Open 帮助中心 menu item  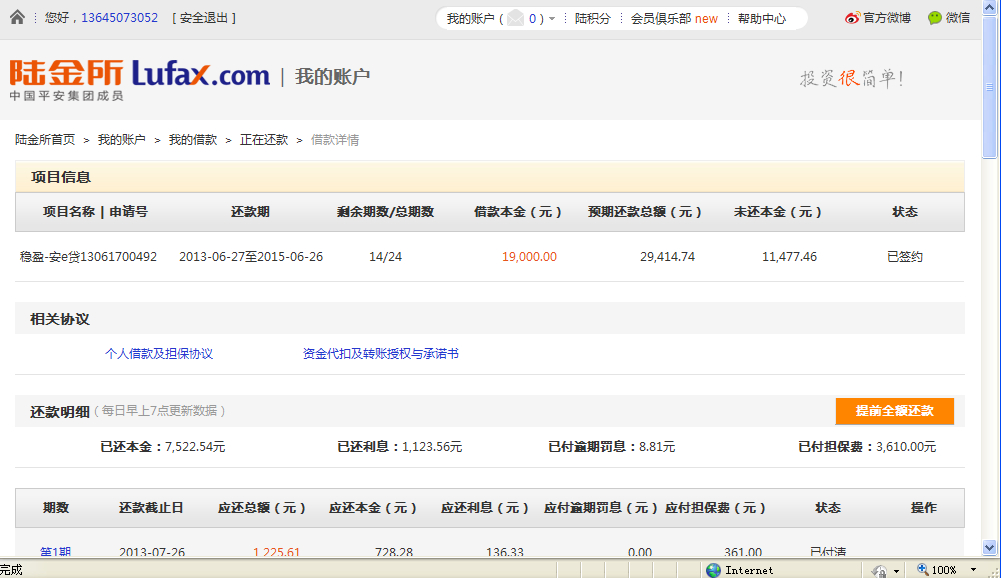[762, 18]
